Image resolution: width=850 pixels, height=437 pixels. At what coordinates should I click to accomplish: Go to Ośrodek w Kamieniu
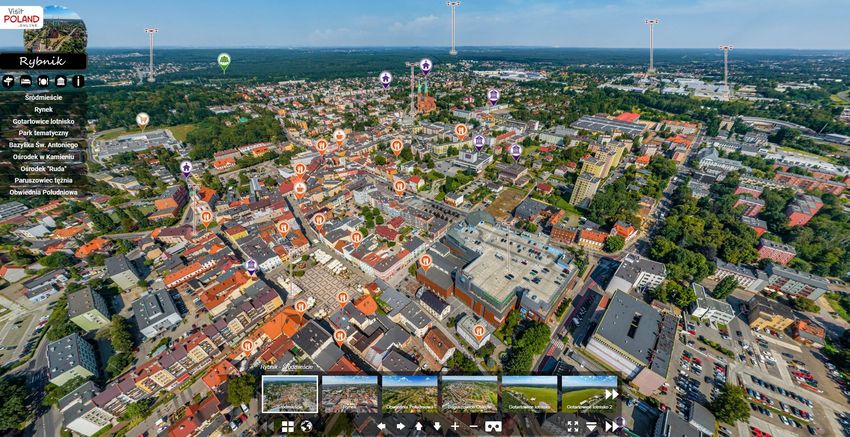click(x=43, y=157)
